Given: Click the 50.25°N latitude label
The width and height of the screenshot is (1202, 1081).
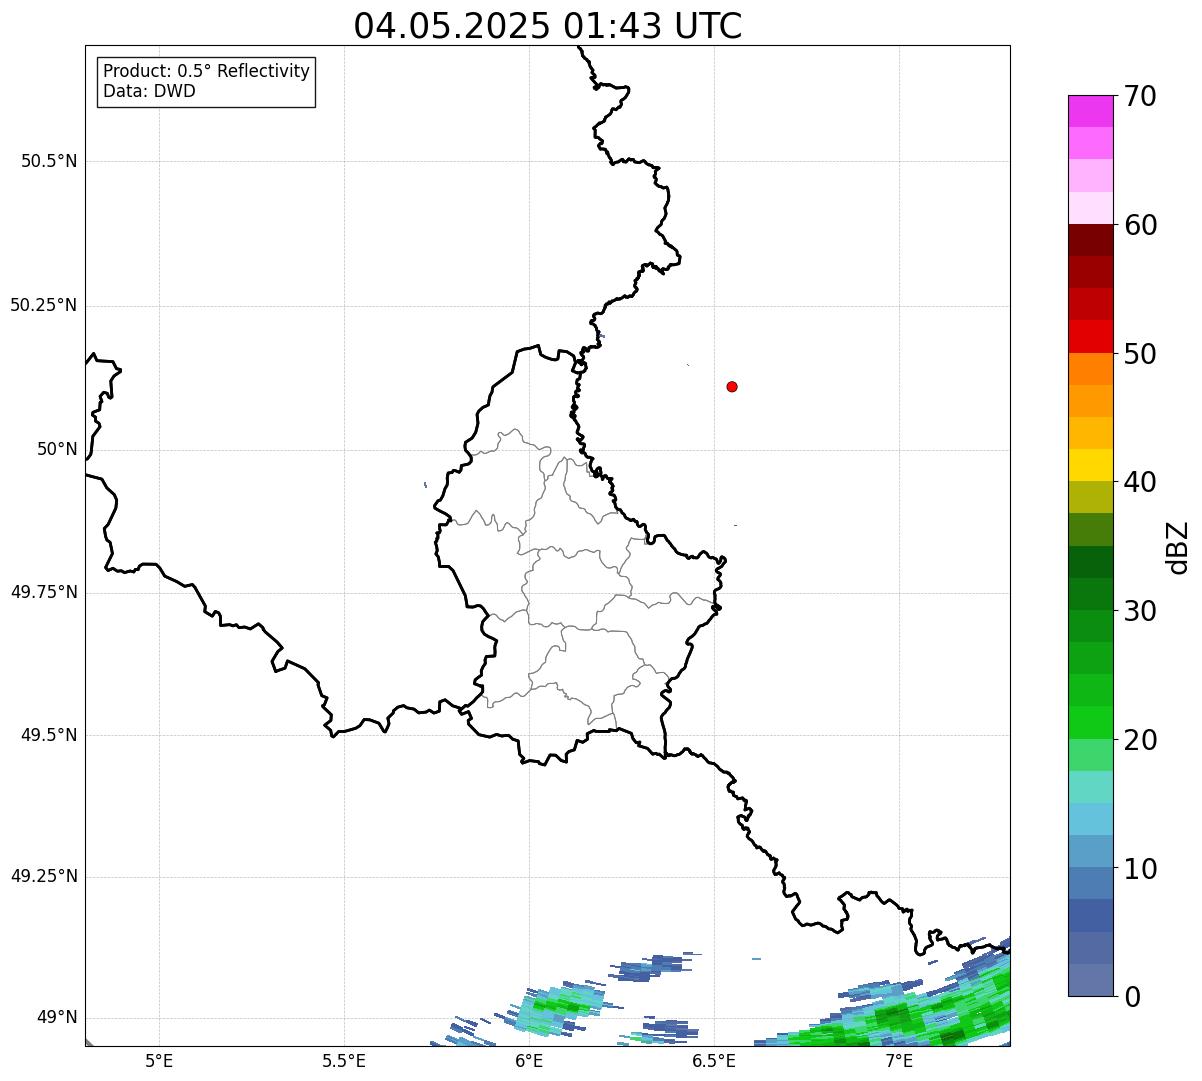Looking at the screenshot, I should click(x=44, y=305).
